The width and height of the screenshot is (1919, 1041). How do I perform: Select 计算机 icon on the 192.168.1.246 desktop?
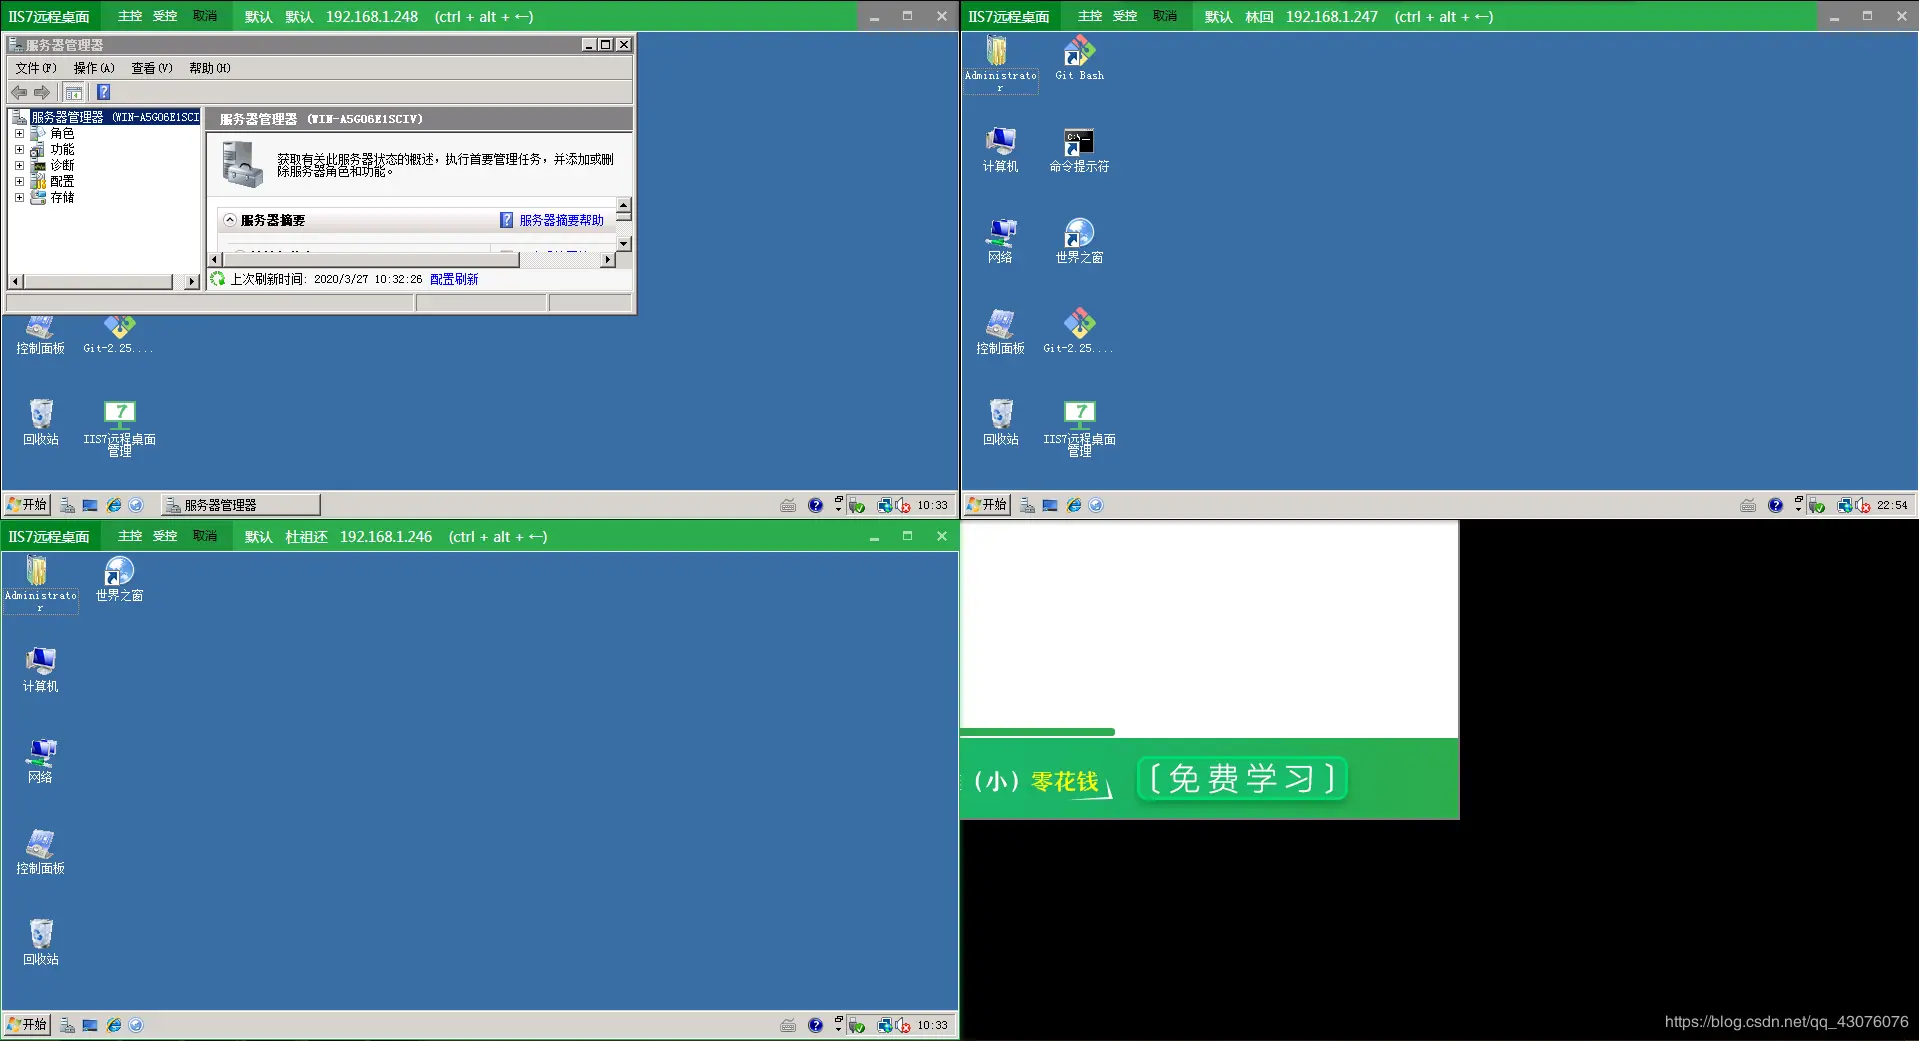(41, 670)
